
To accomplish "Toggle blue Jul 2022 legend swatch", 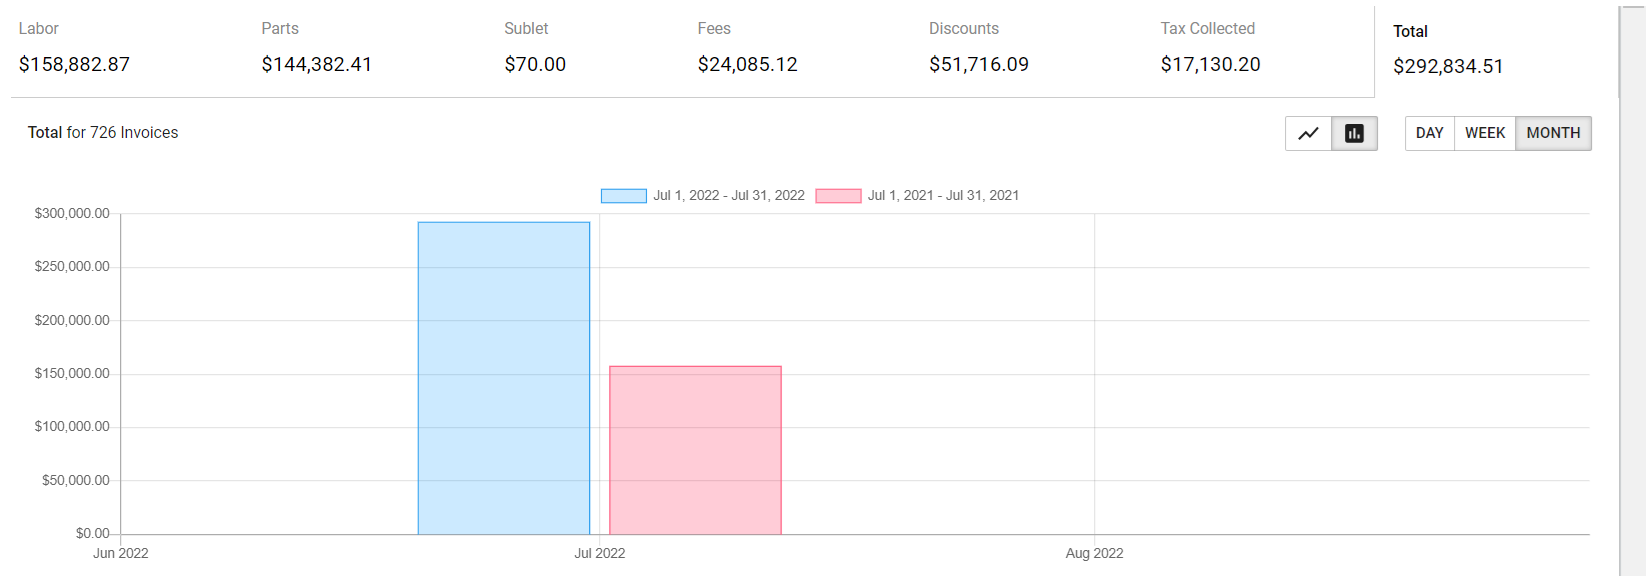I will 623,196.
